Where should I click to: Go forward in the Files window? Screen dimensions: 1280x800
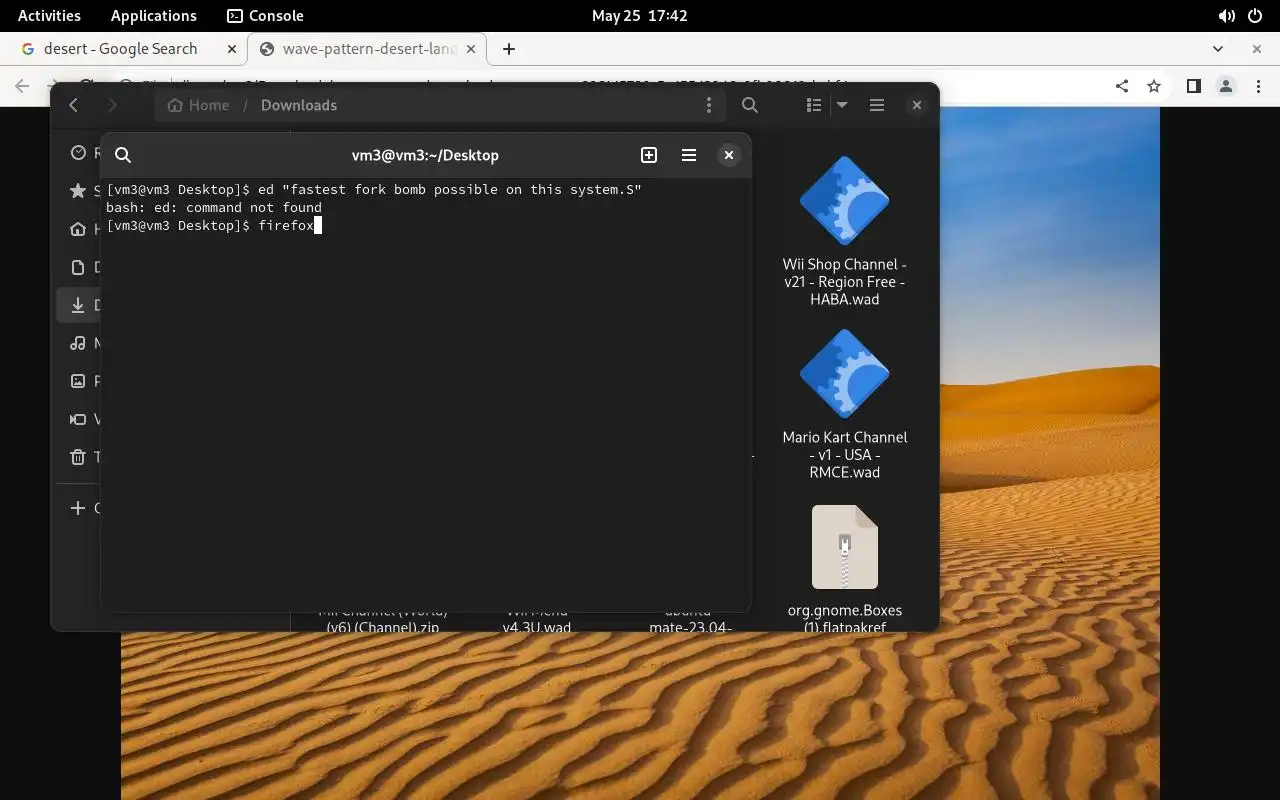[112, 105]
